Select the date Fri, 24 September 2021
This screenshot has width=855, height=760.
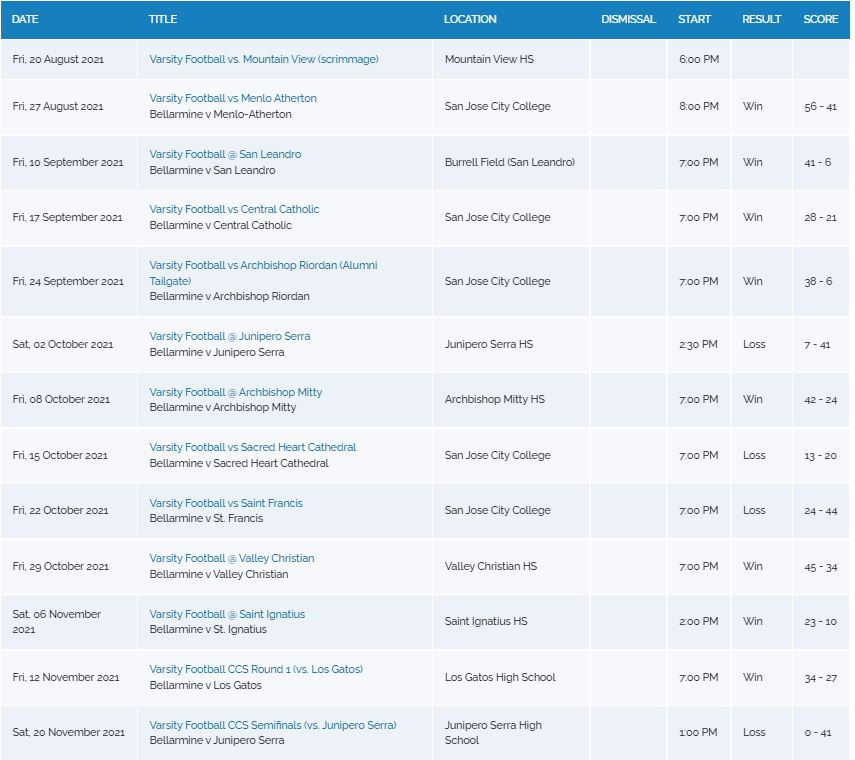[68, 281]
